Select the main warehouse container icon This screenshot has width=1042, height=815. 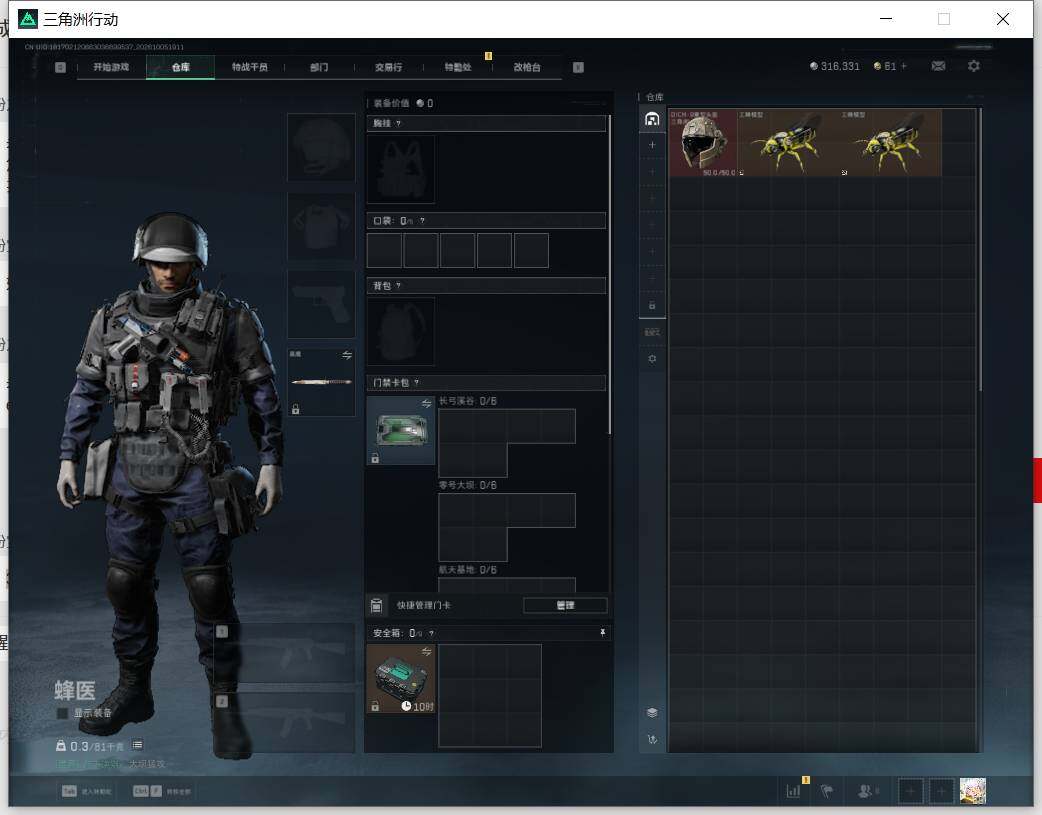(652, 119)
